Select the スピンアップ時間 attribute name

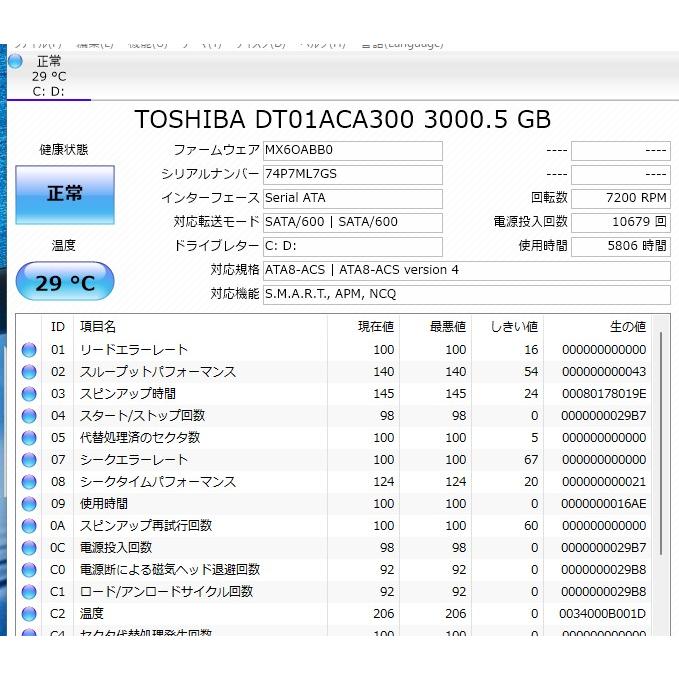[128, 394]
